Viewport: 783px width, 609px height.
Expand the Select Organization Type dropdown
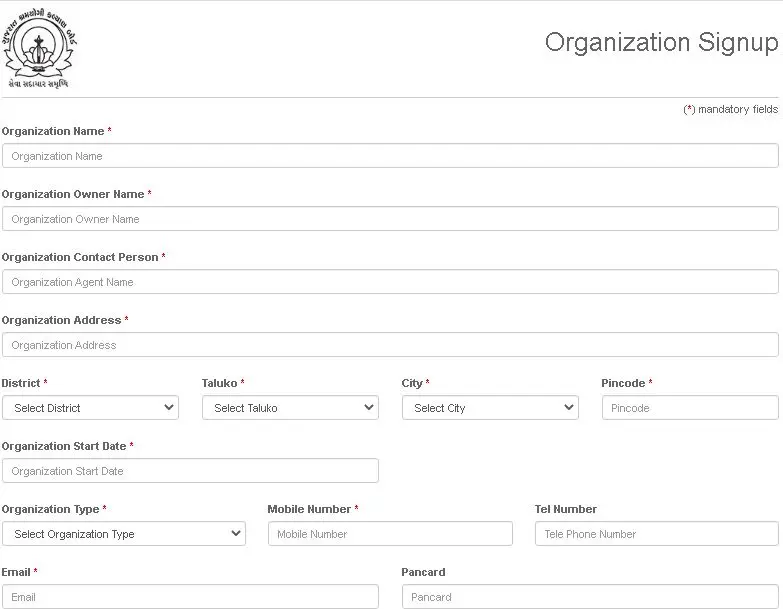click(x=124, y=534)
